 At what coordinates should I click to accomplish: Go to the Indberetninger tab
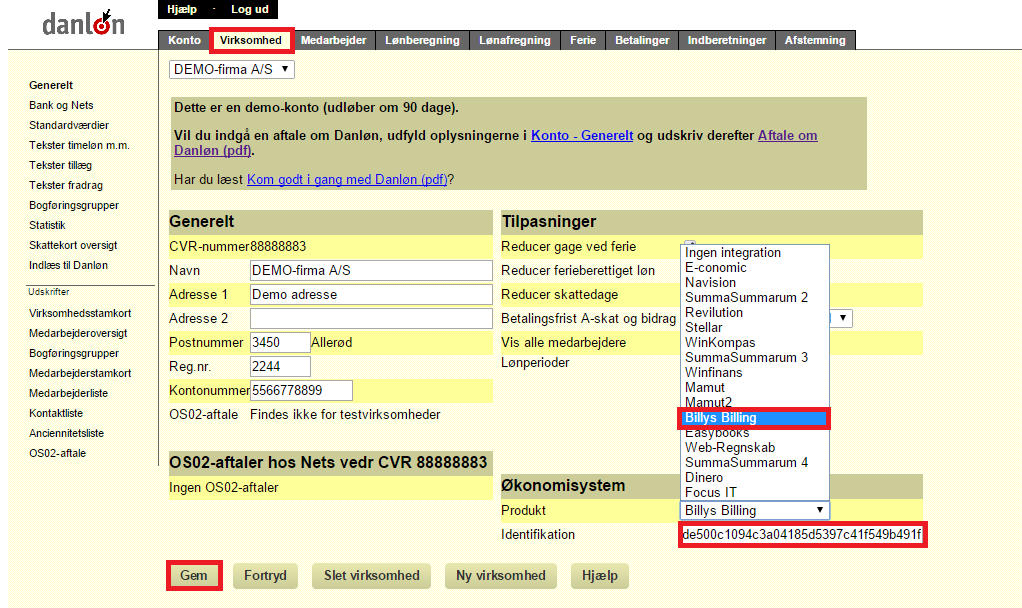pyautogui.click(x=727, y=40)
